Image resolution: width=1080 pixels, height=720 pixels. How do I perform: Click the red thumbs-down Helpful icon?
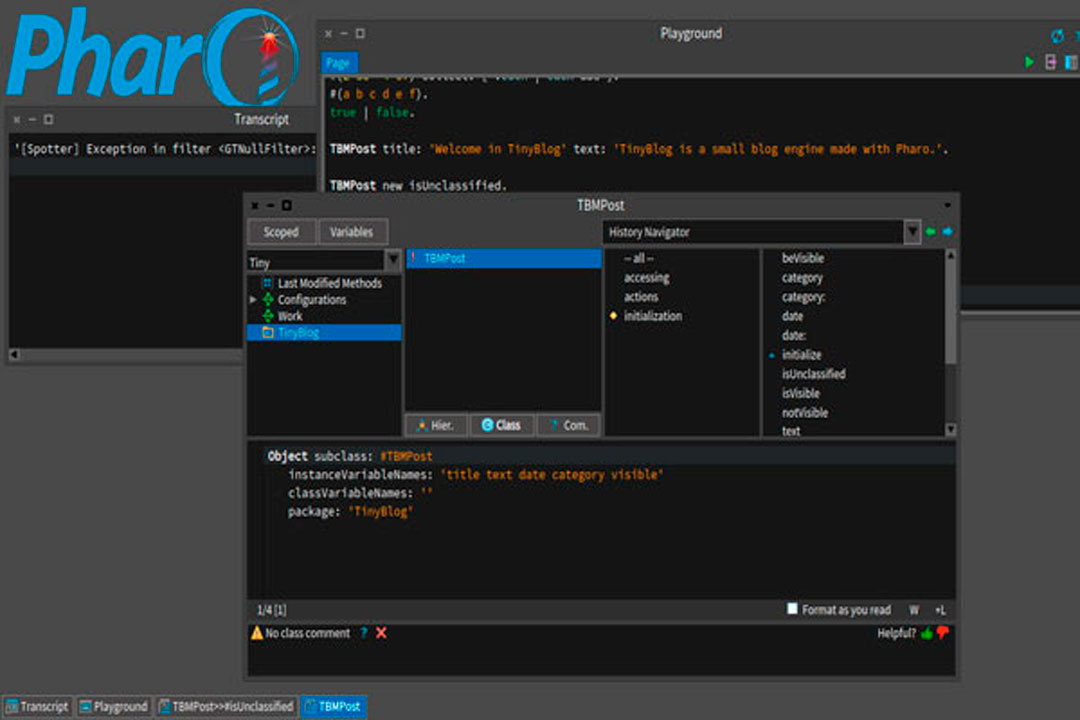pos(942,633)
